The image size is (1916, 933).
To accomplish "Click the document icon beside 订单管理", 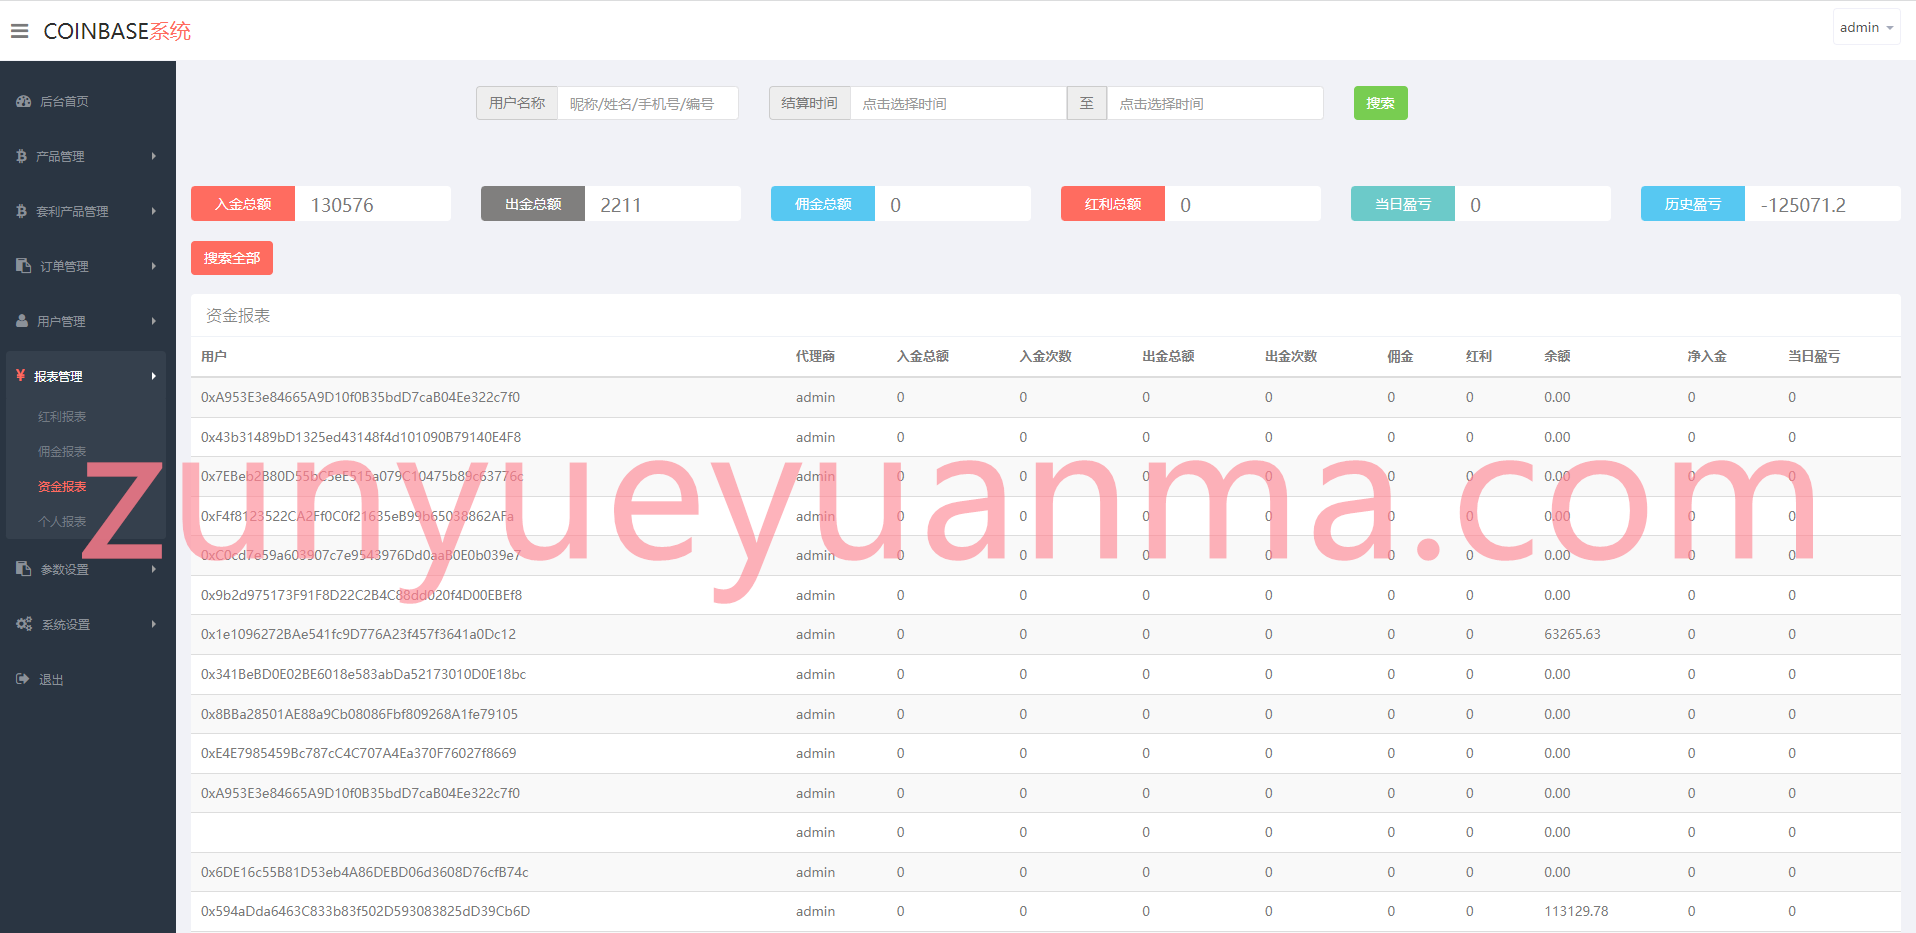I will 23,266.
